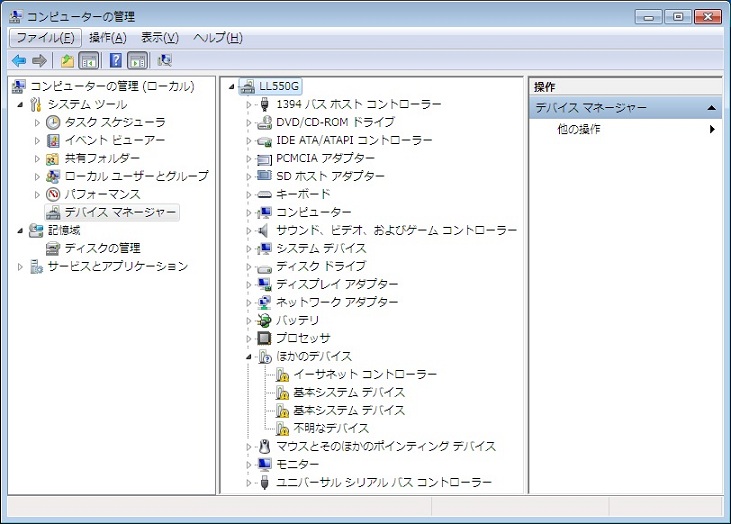The height and width of the screenshot is (524, 731).
Task: Collapse the システム ツール tree node
Action: click(20, 104)
